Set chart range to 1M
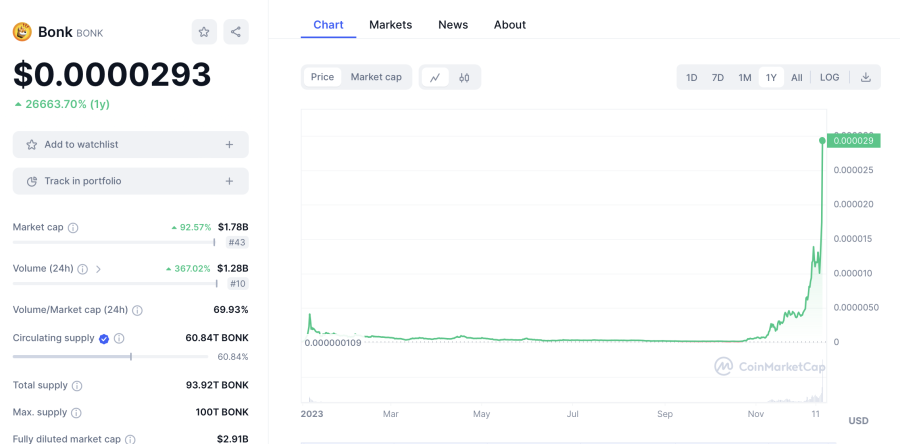900x444 pixels. pyautogui.click(x=744, y=77)
